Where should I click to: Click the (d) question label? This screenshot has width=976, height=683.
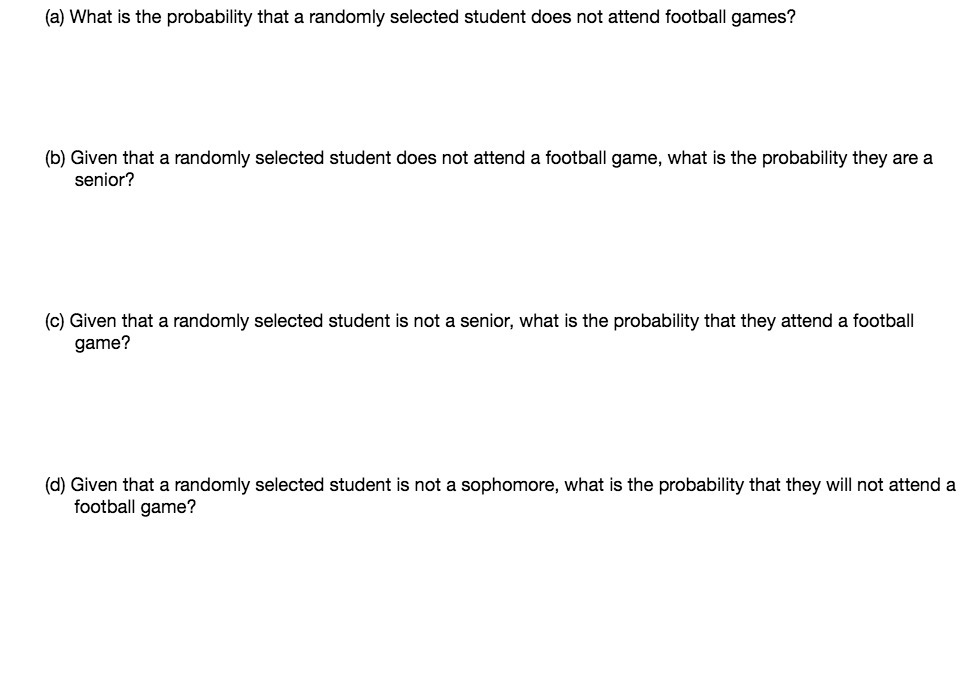click(55, 485)
